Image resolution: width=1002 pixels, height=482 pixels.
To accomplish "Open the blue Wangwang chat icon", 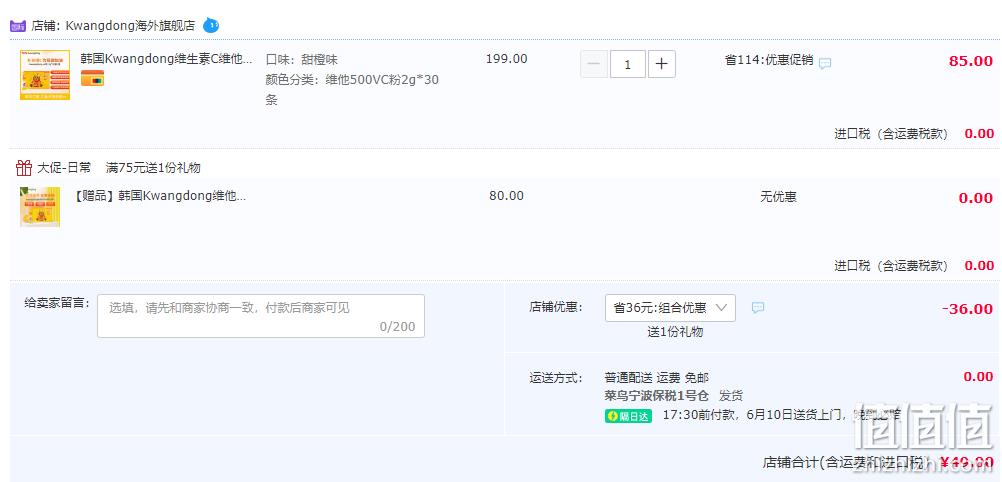I will point(211,26).
